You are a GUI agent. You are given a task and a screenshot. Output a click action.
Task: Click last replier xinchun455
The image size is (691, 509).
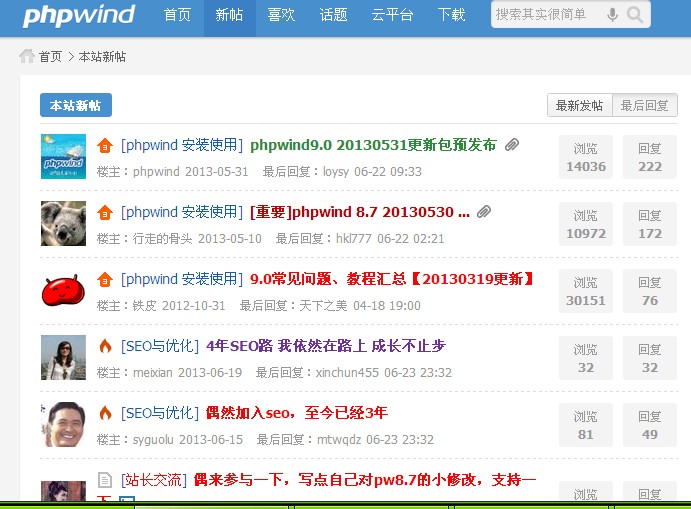tap(347, 372)
